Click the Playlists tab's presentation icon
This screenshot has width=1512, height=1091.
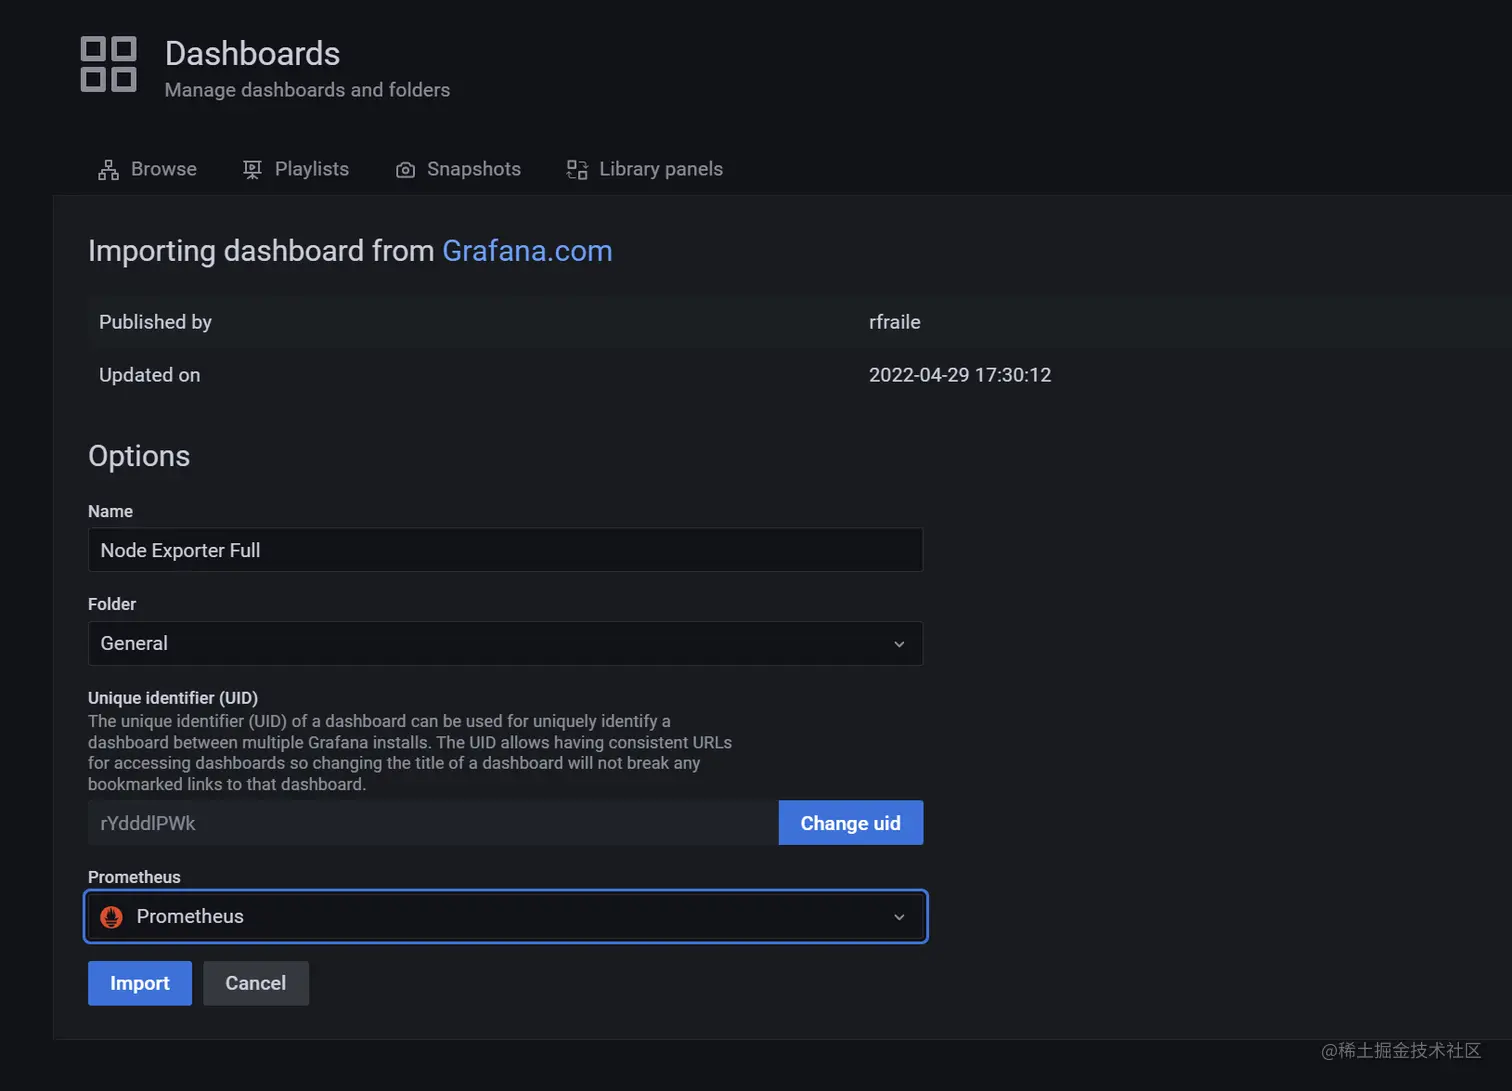tap(252, 170)
